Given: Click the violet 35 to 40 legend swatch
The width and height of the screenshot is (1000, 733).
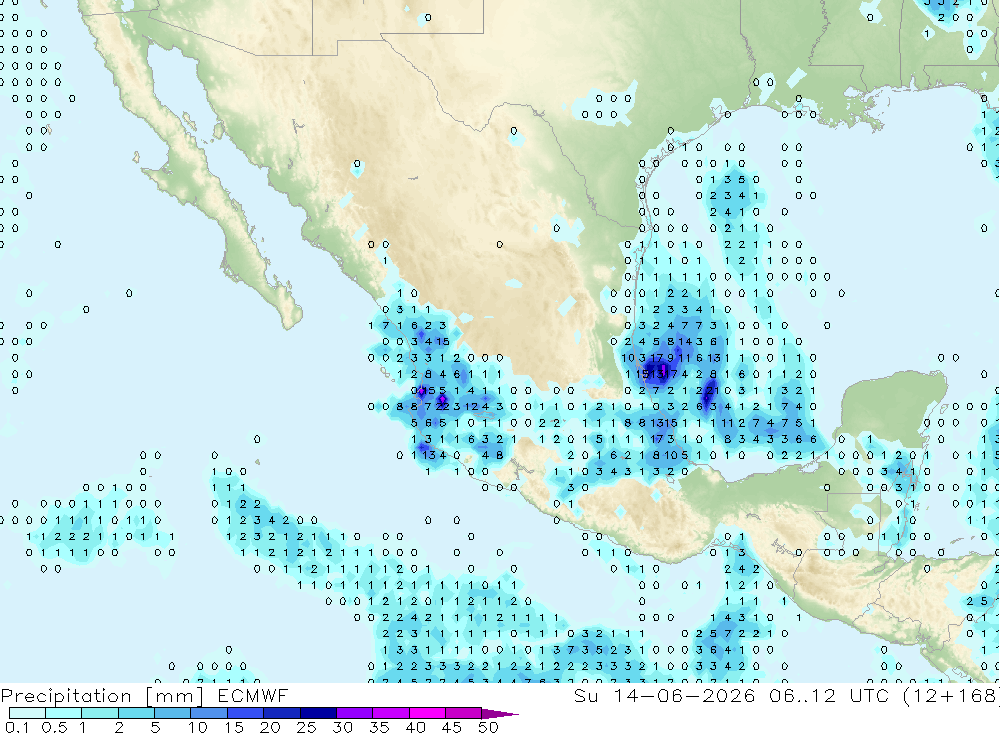Looking at the screenshot, I should 390,713.
